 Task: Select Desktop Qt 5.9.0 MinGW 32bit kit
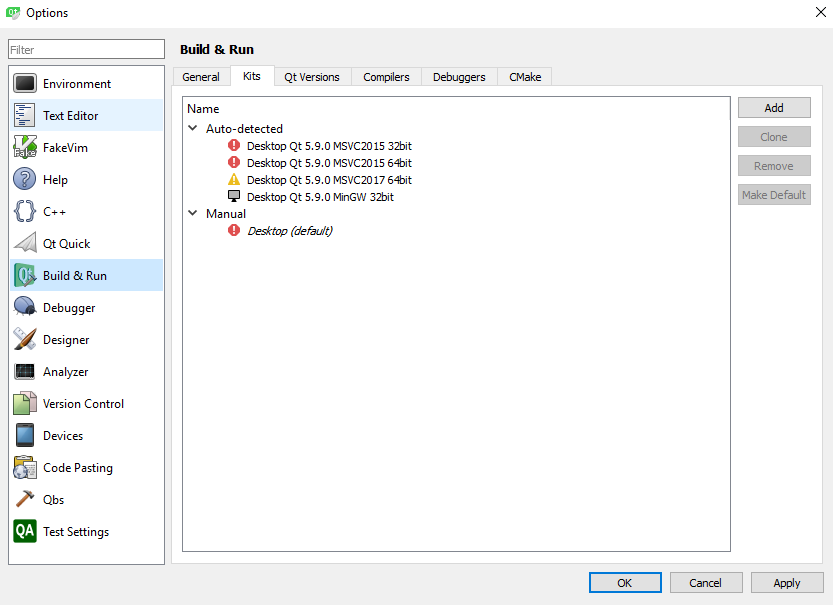pyautogui.click(x=320, y=197)
